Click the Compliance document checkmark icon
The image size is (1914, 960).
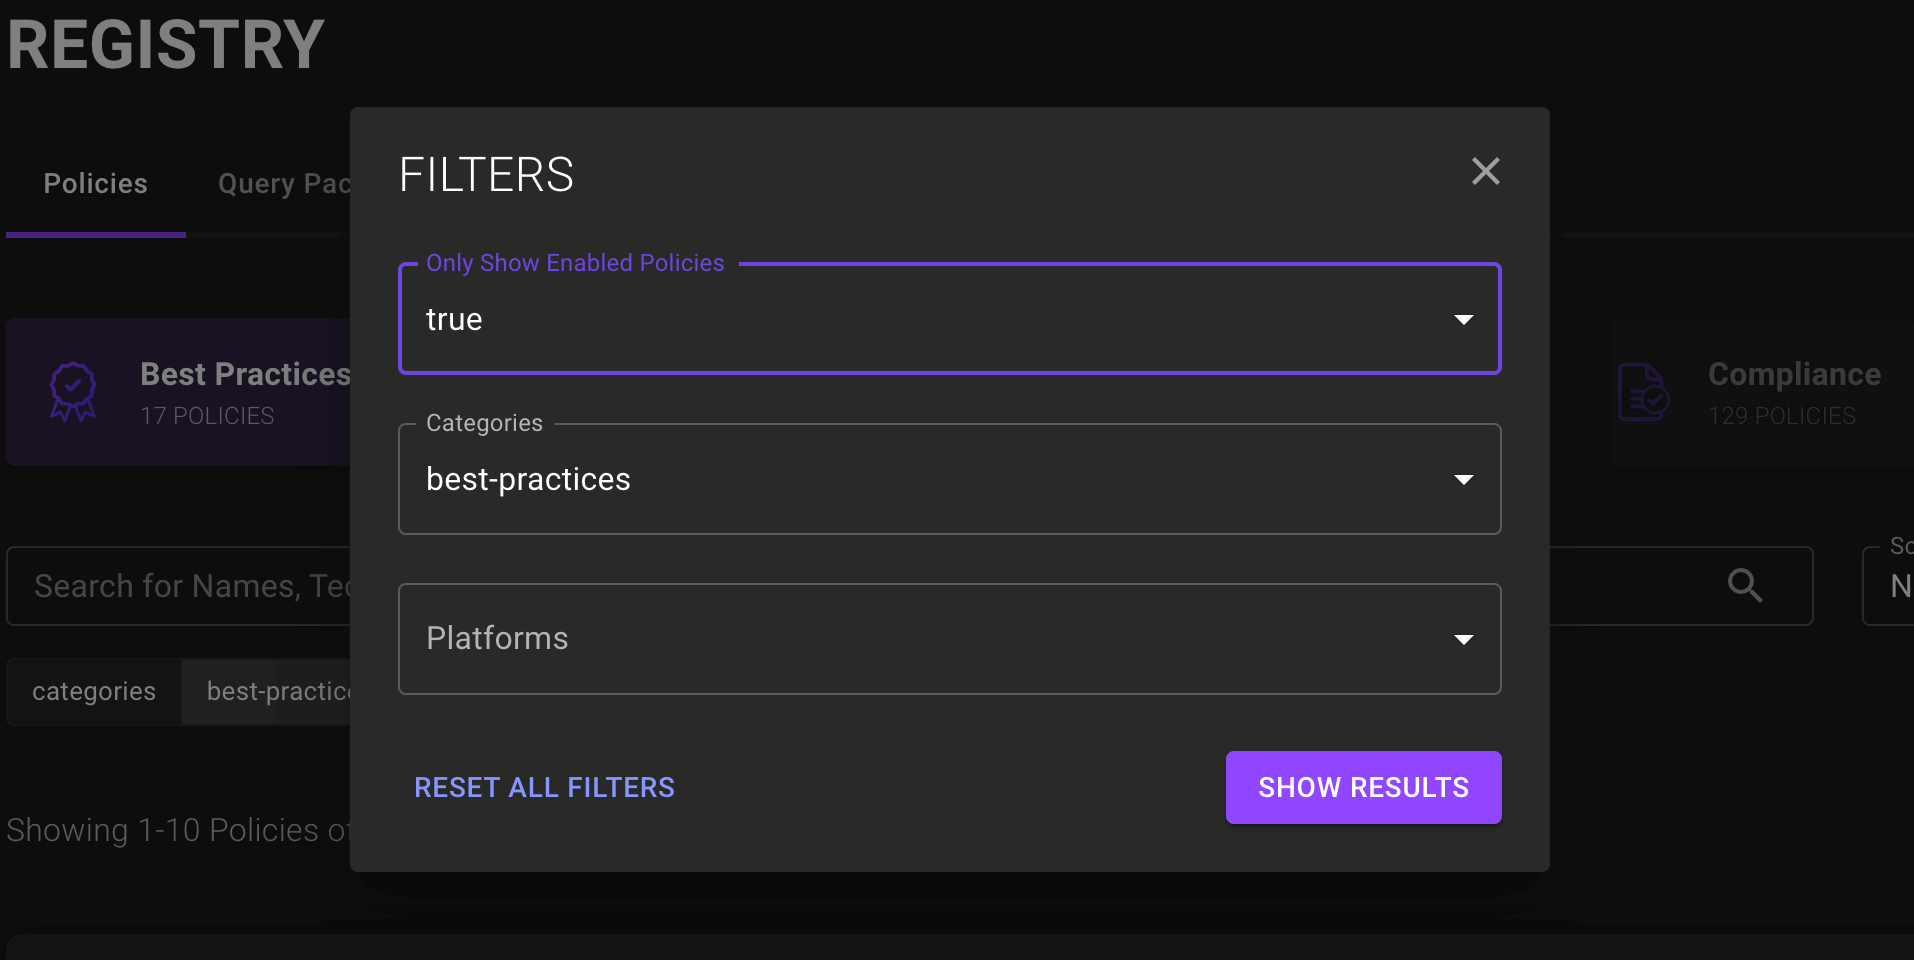1643,392
